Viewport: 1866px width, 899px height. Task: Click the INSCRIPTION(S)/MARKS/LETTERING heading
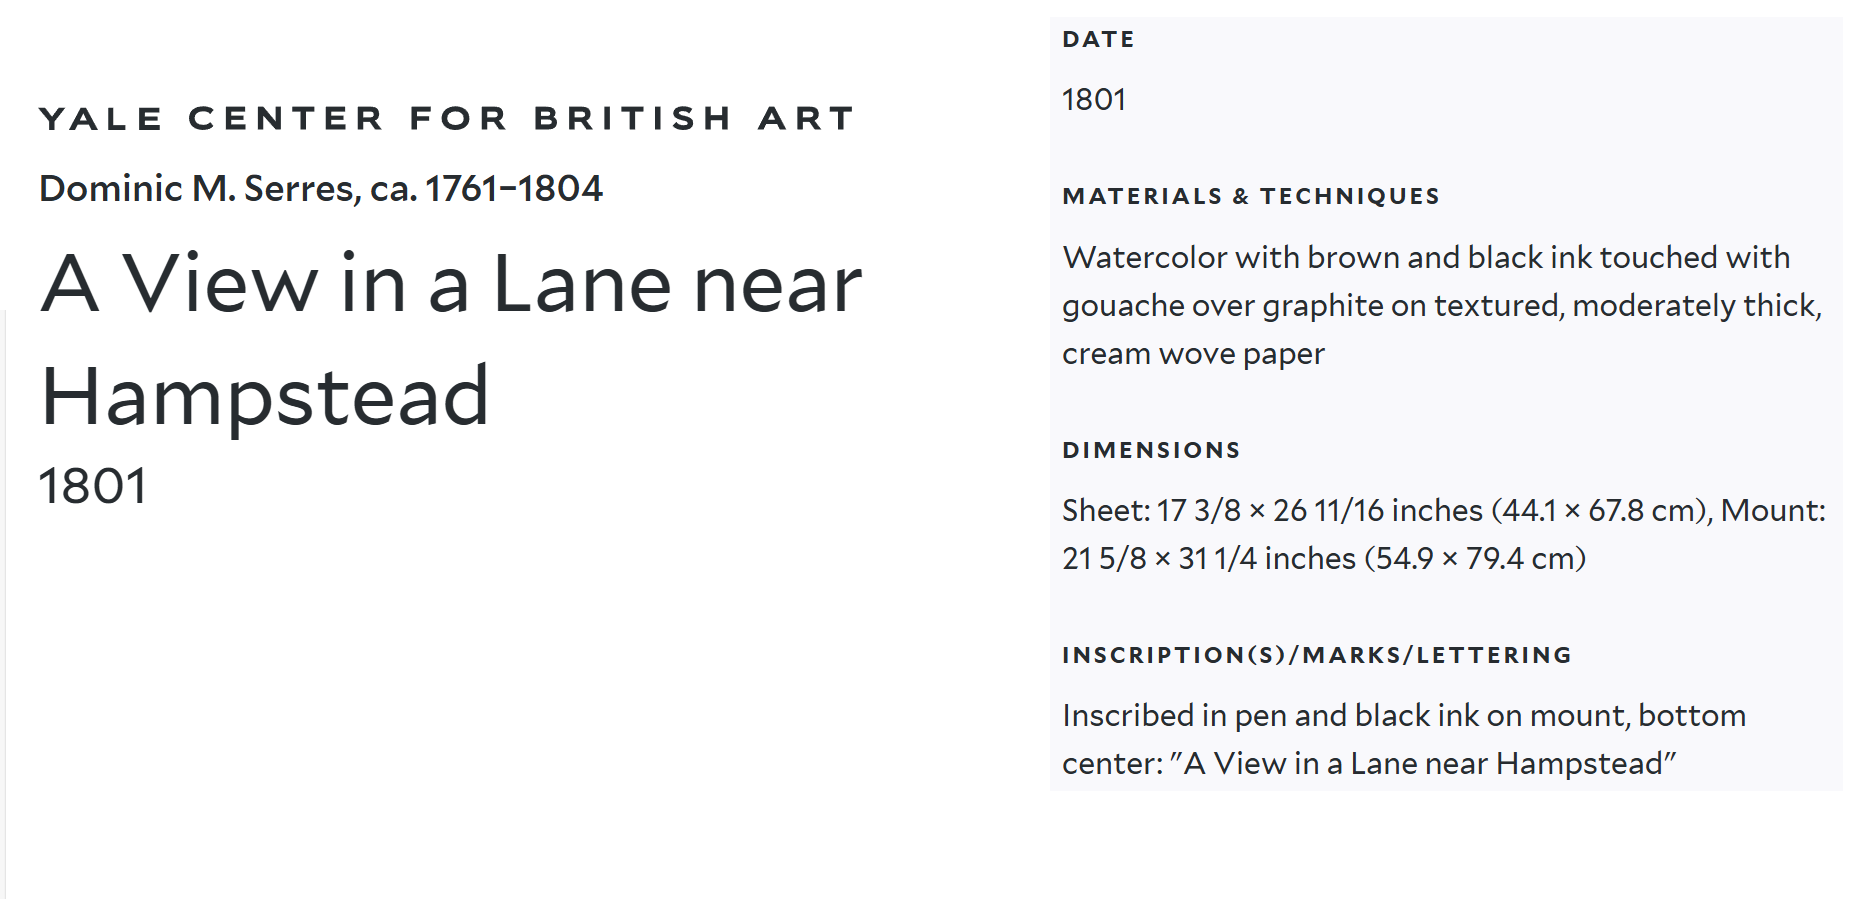click(1317, 655)
